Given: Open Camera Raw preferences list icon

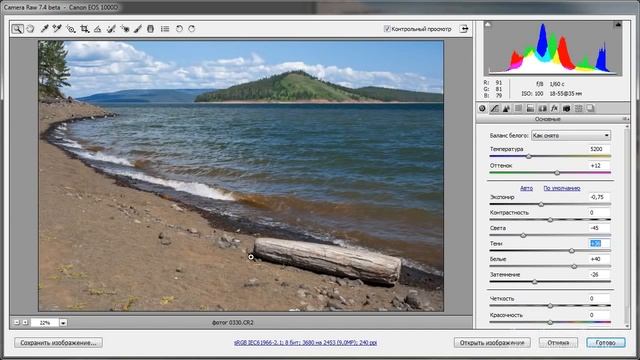Looking at the screenshot, I should point(165,29).
